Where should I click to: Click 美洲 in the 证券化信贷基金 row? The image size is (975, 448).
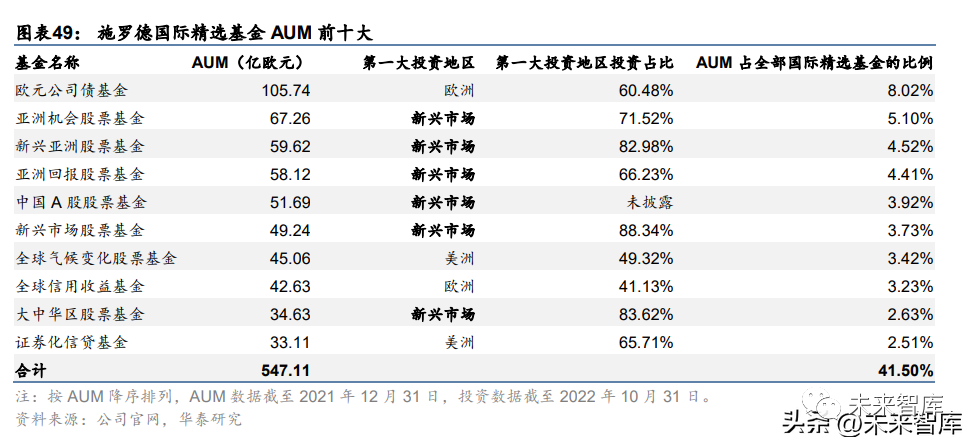459,343
